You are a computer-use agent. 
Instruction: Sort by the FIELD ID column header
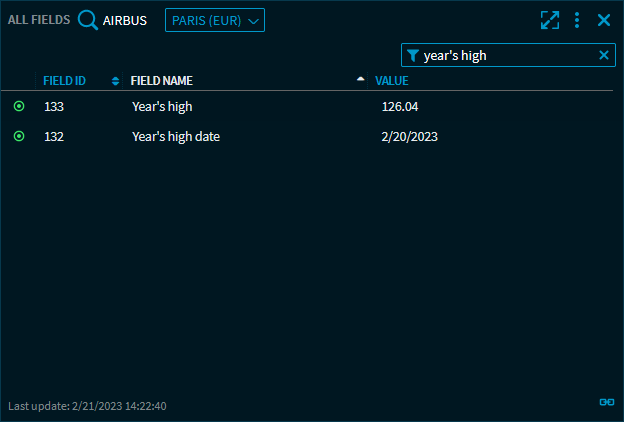tap(64, 81)
